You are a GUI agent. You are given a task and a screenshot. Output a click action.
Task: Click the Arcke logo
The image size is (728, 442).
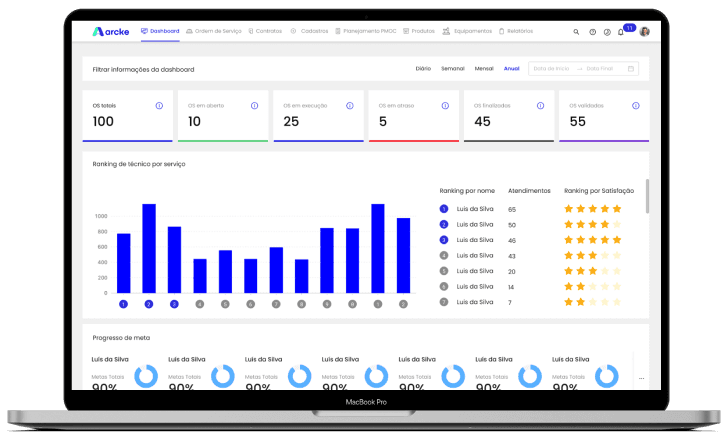[x=110, y=31]
